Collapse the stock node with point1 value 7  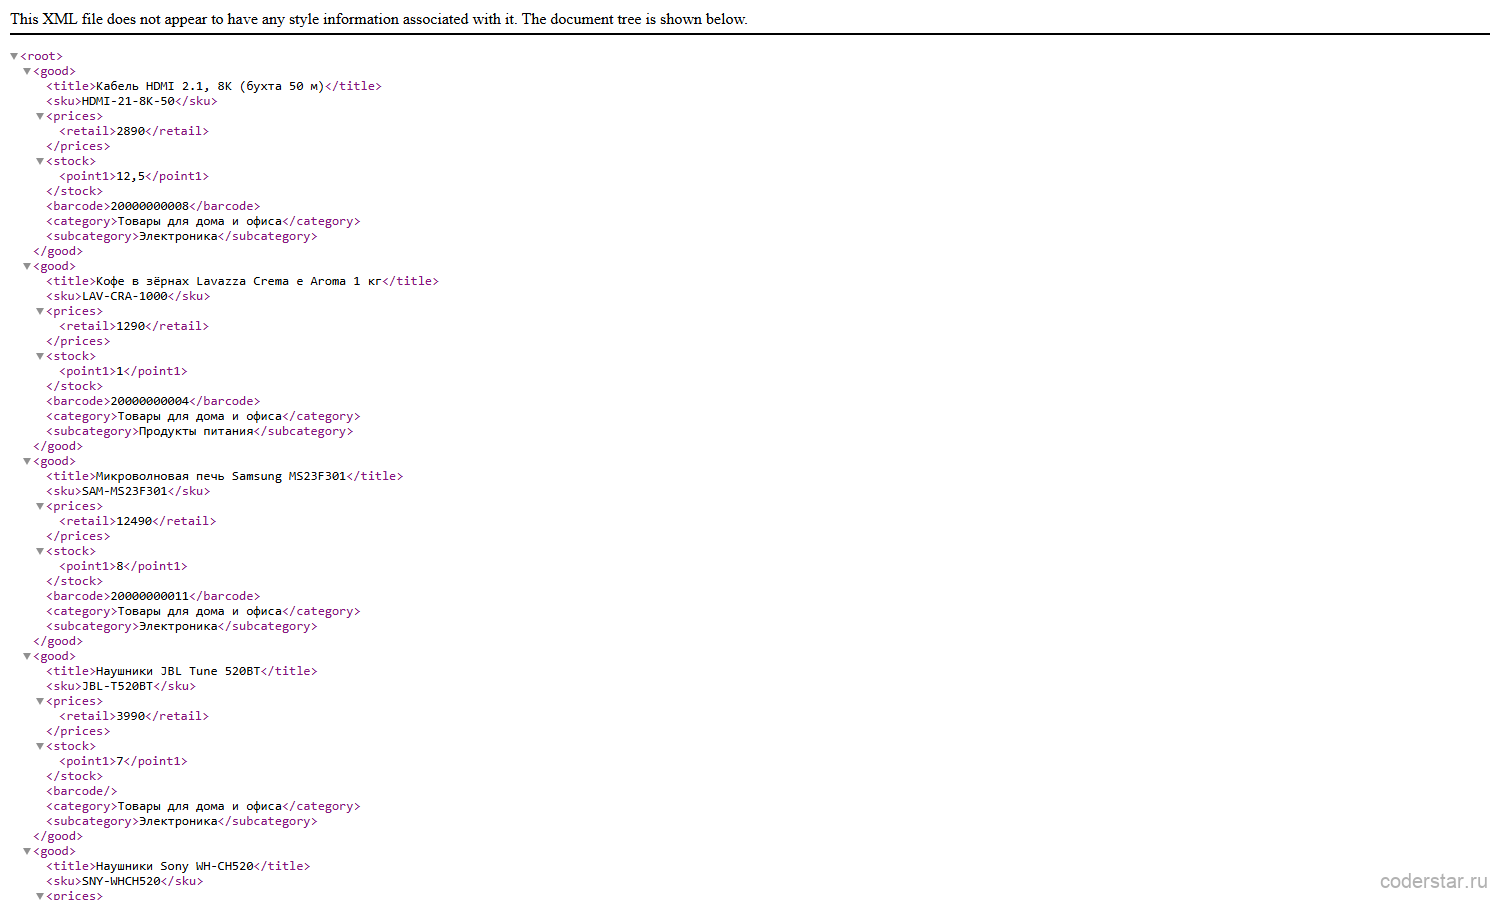pos(40,746)
